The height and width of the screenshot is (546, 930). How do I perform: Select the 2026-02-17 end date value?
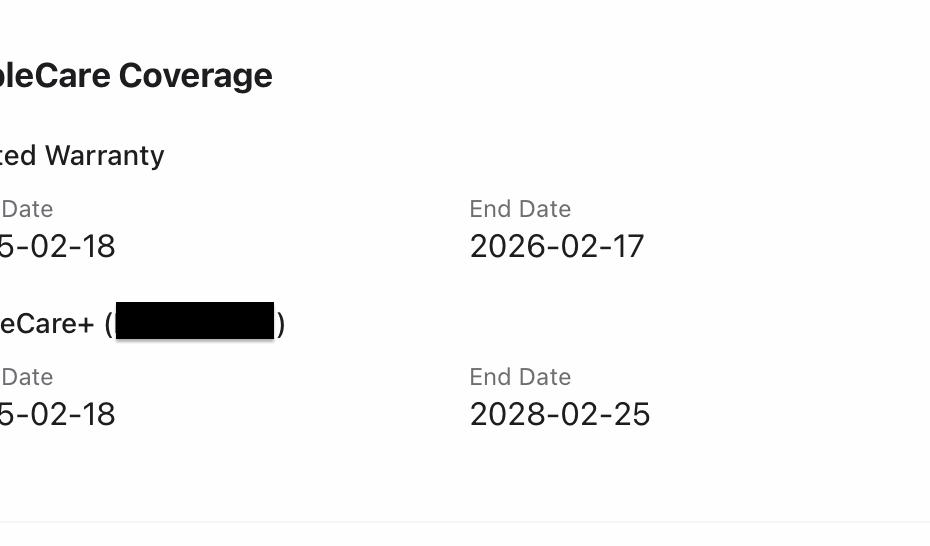tap(557, 246)
